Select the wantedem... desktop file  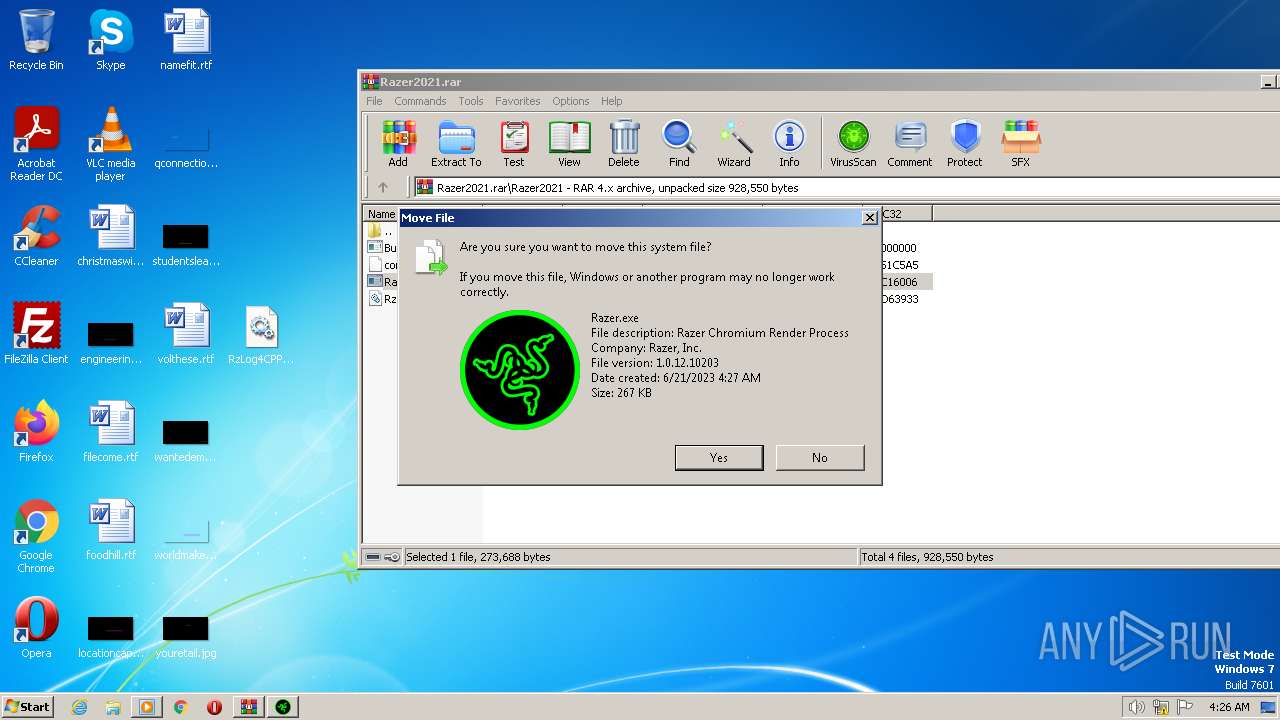click(x=186, y=440)
